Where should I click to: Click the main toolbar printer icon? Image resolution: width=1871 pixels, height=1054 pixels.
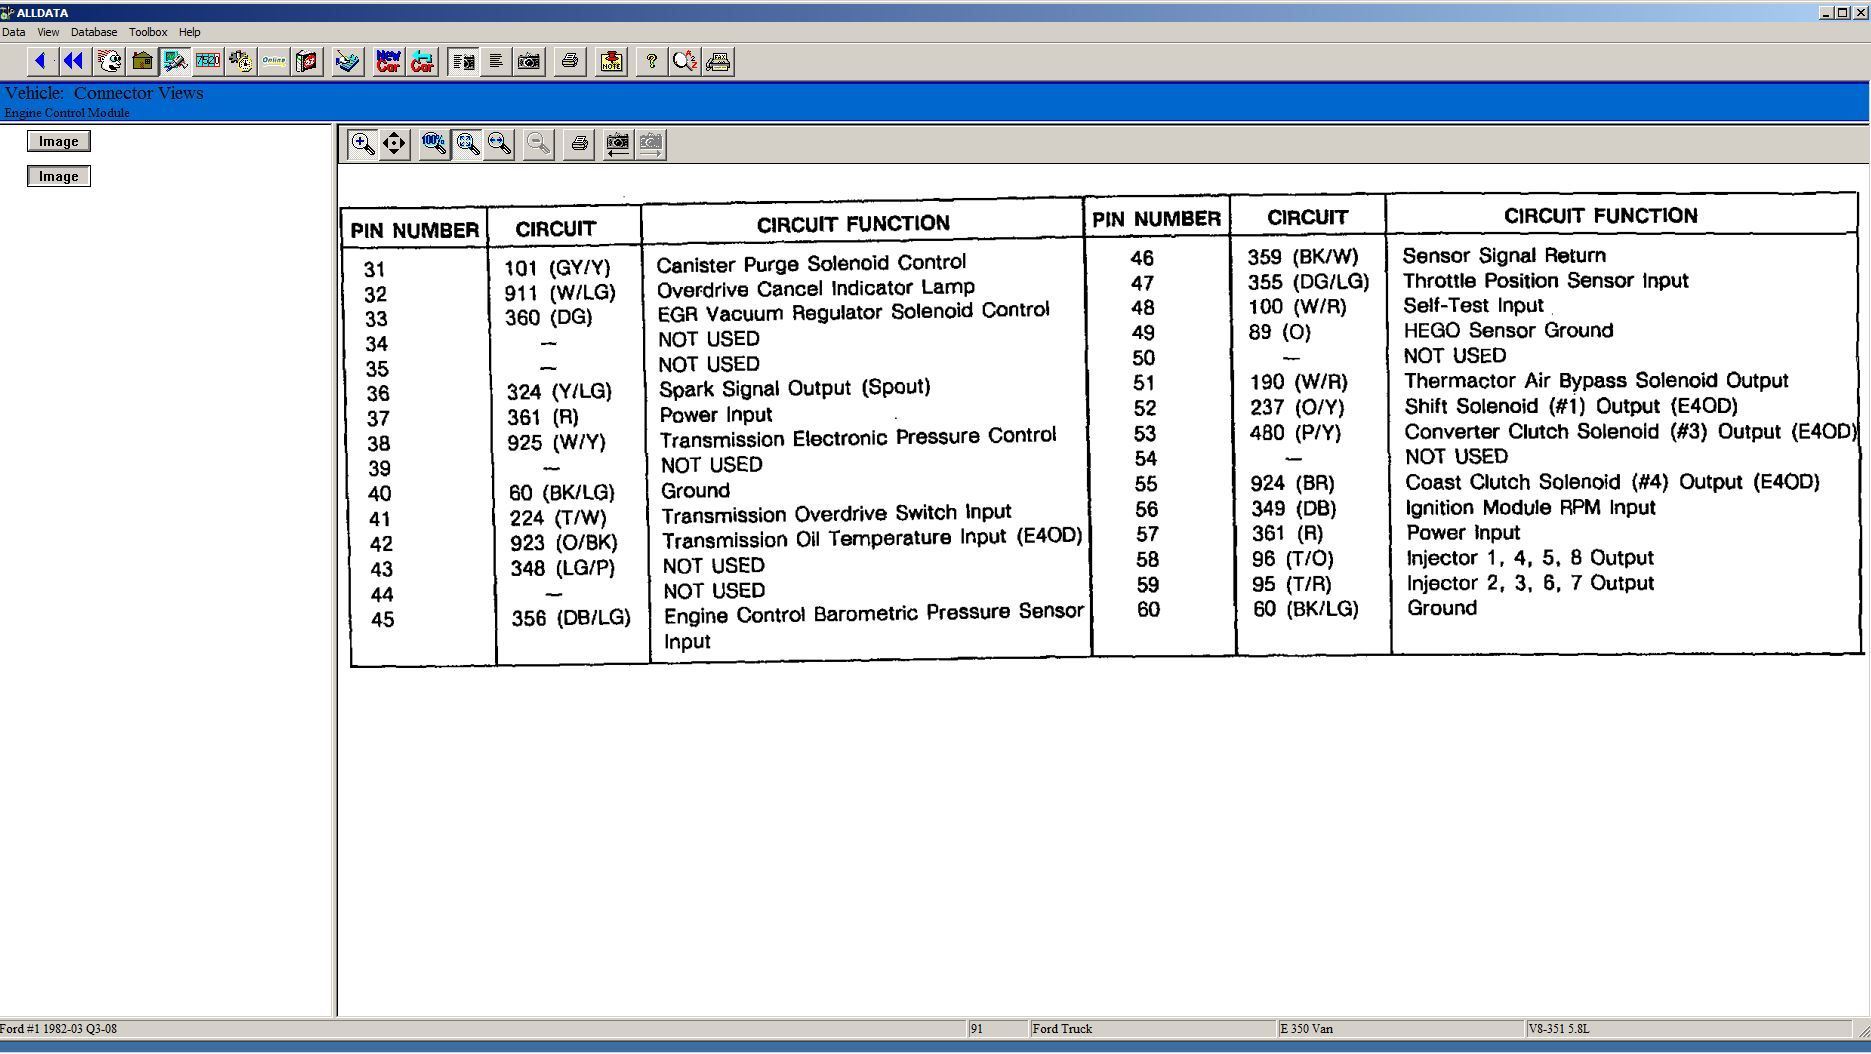tap(570, 62)
